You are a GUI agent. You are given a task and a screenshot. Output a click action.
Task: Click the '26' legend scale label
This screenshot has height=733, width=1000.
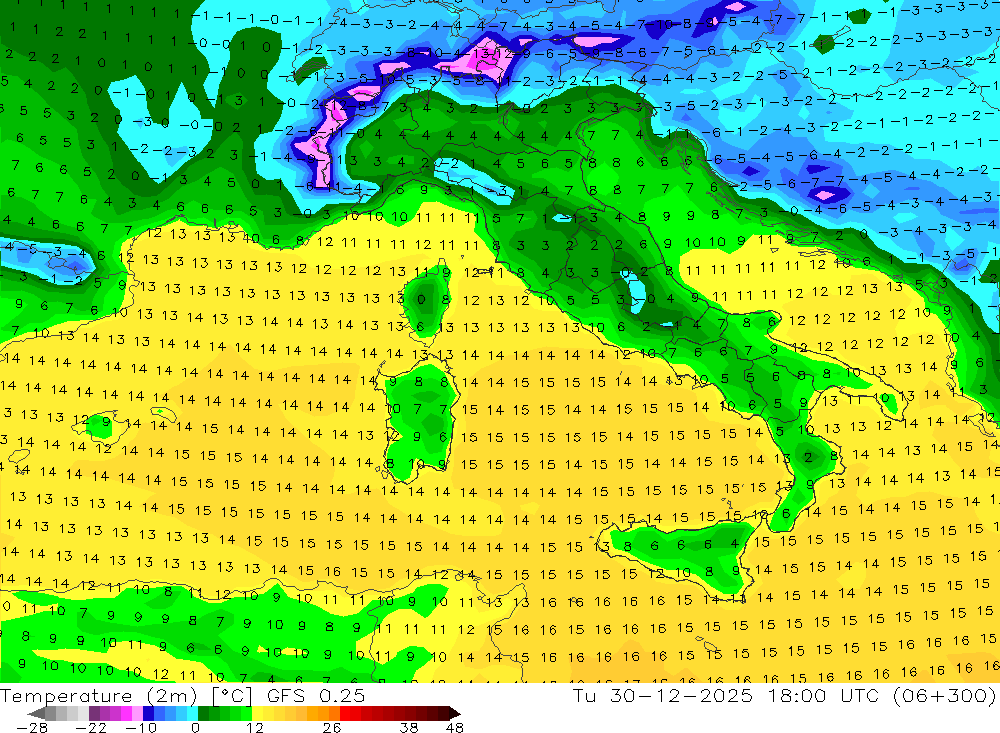pos(332,728)
